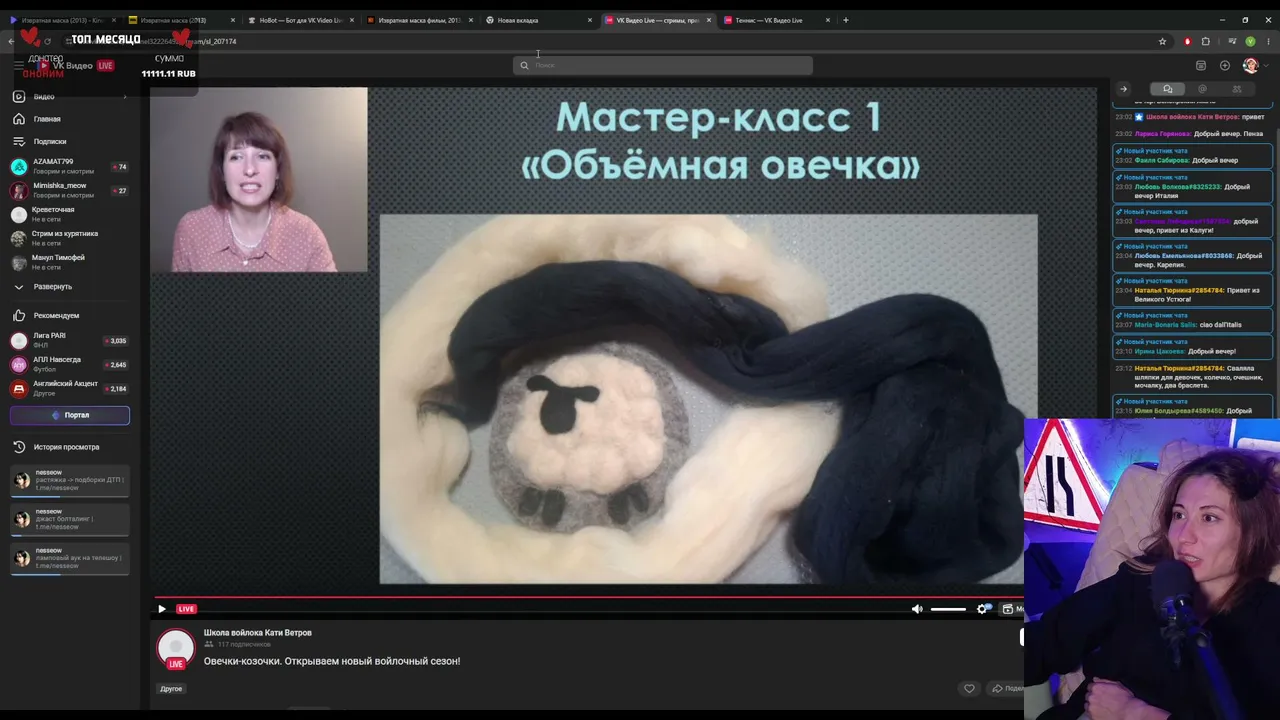This screenshot has width=1280, height=720.
Task: Open the chat participants tab
Action: click(1237, 89)
